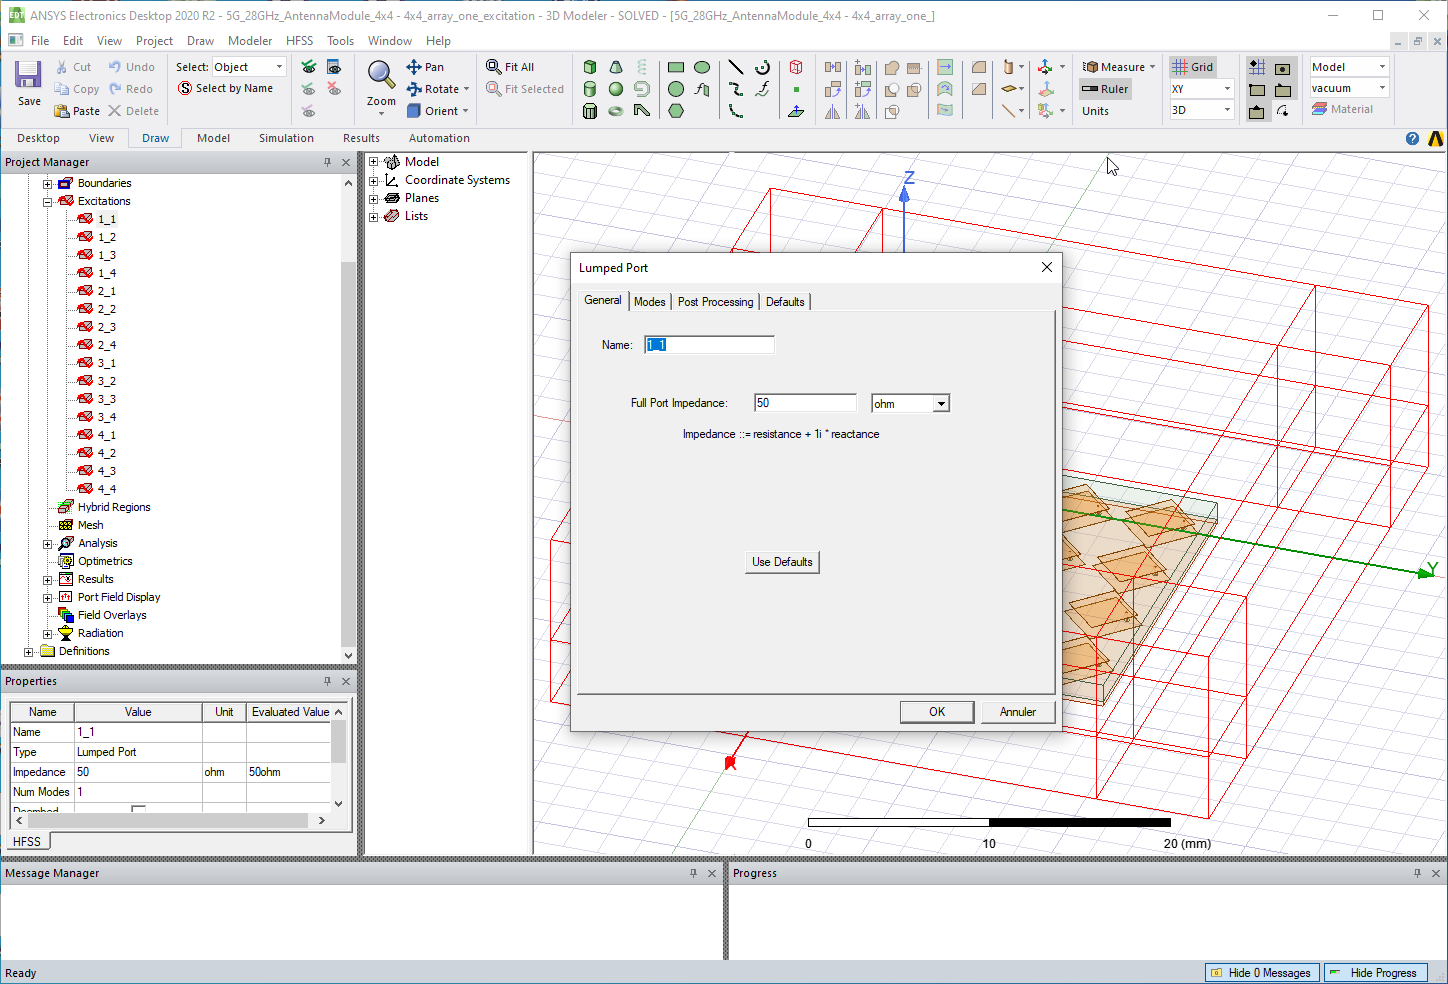Click the Use Defaults button
The width and height of the screenshot is (1448, 984).
tap(782, 562)
